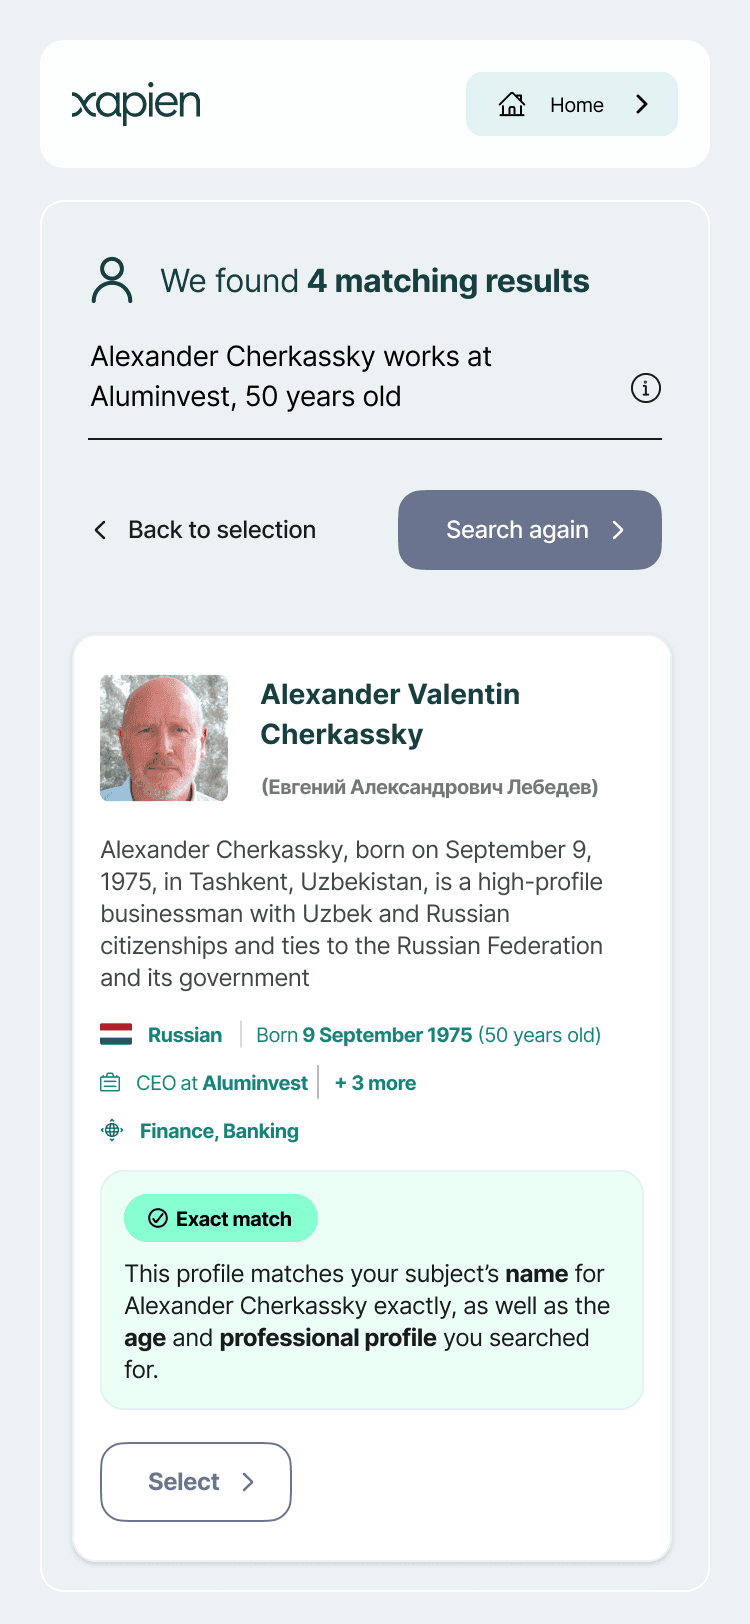750x1624 pixels.
Task: Click the globe icon beside Finance, Banking
Action: coord(113,1131)
